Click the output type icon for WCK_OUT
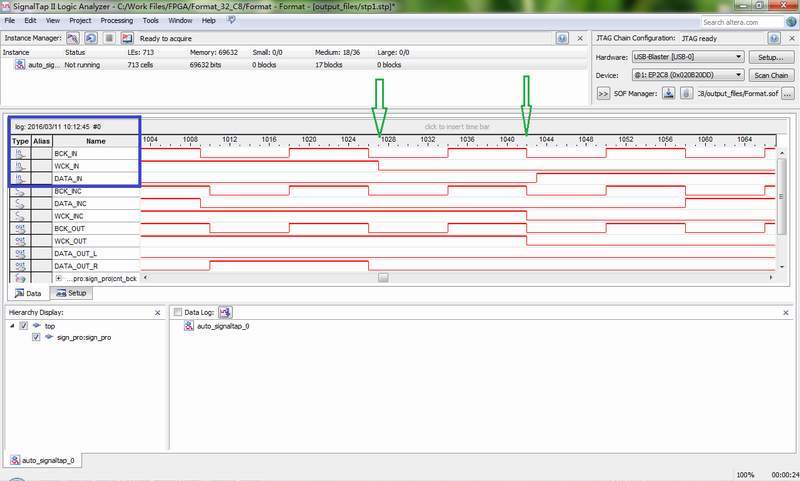This screenshot has height=481, width=800. pyautogui.click(x=20, y=241)
